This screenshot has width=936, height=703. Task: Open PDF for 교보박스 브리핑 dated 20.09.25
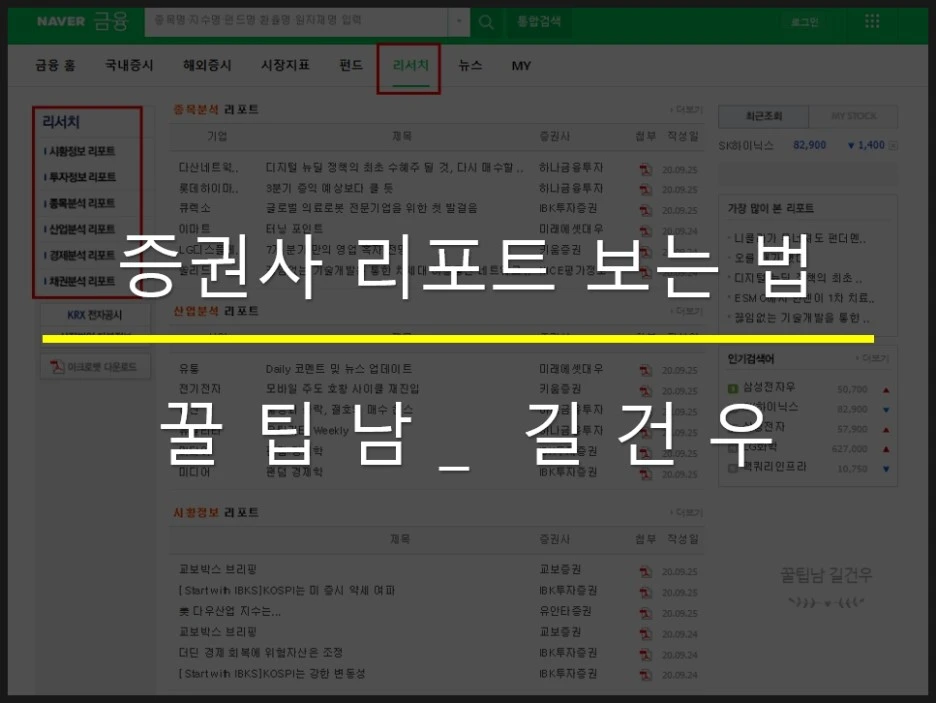[x=645, y=572]
